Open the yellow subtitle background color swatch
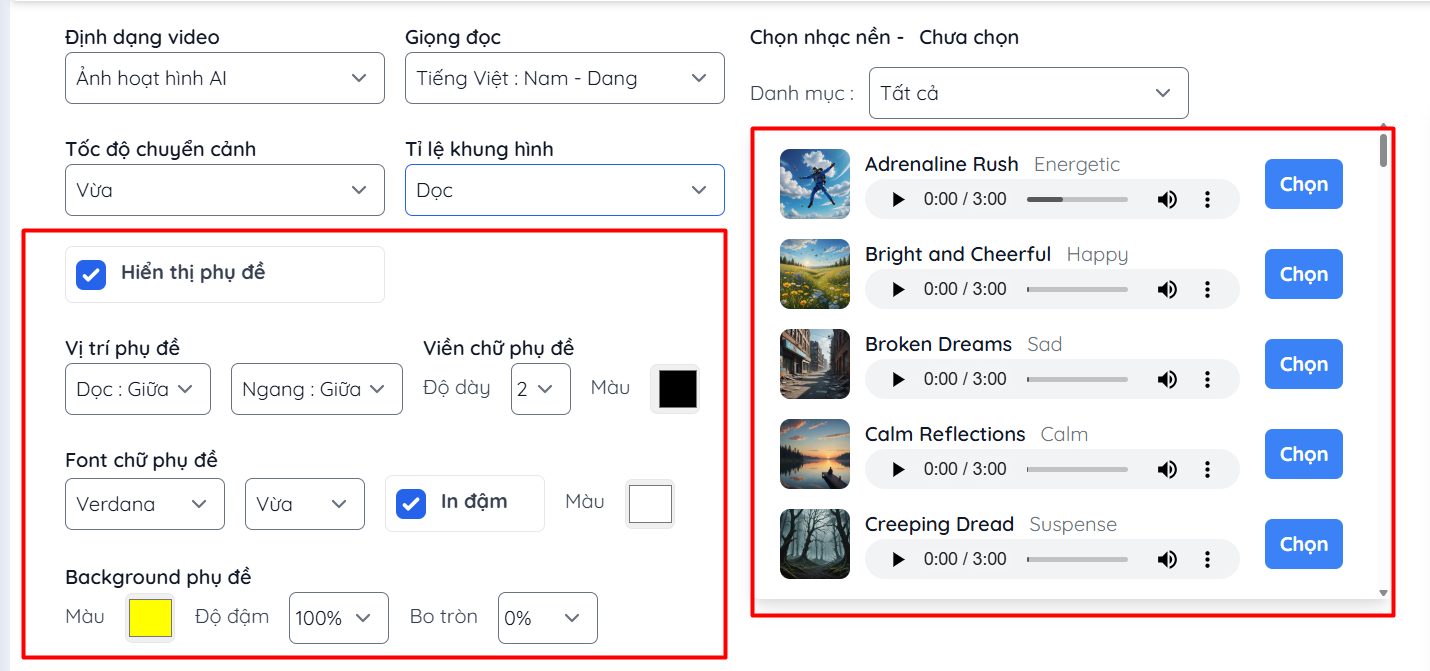The width and height of the screenshot is (1430, 671). [x=150, y=617]
